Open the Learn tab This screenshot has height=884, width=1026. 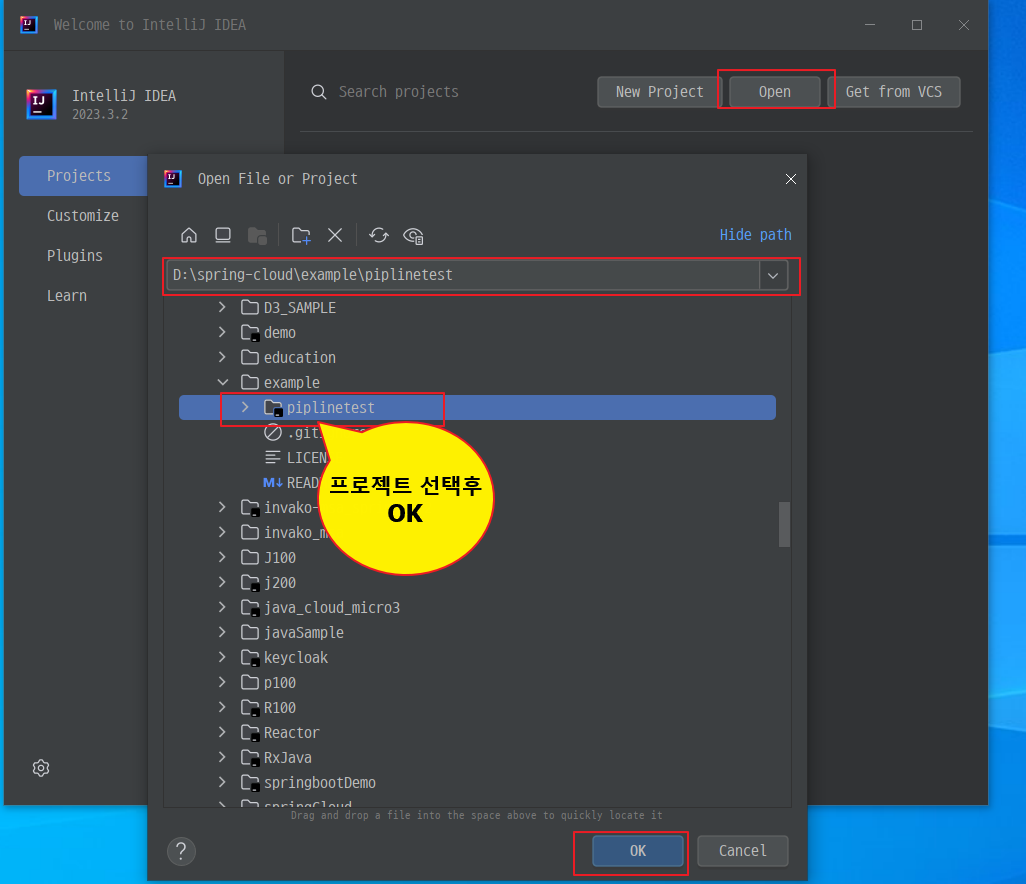pos(67,296)
